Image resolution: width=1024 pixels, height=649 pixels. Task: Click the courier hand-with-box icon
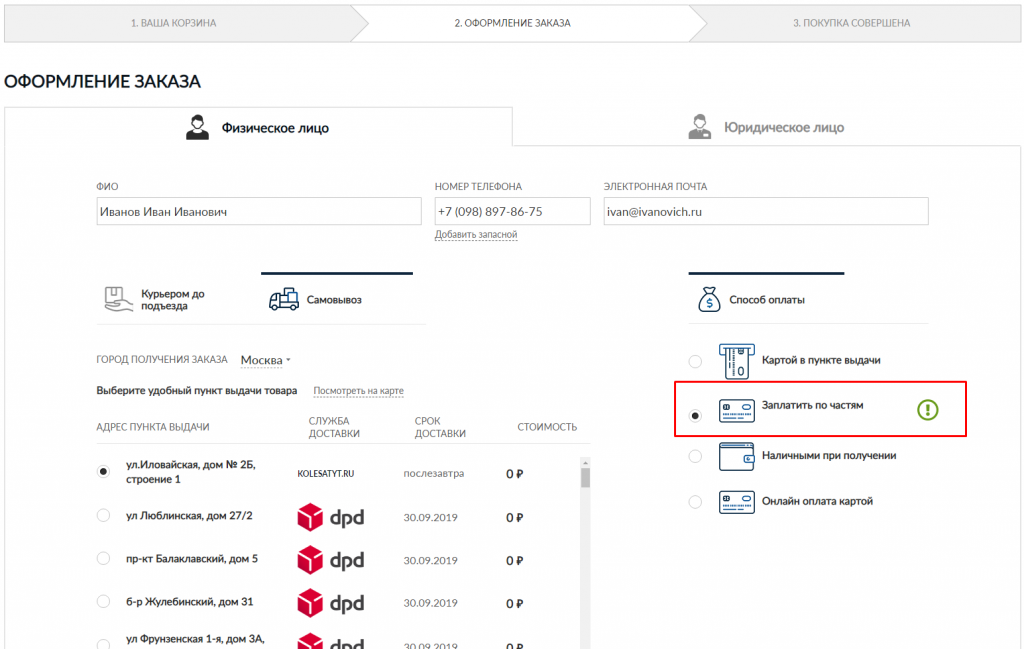click(x=119, y=299)
